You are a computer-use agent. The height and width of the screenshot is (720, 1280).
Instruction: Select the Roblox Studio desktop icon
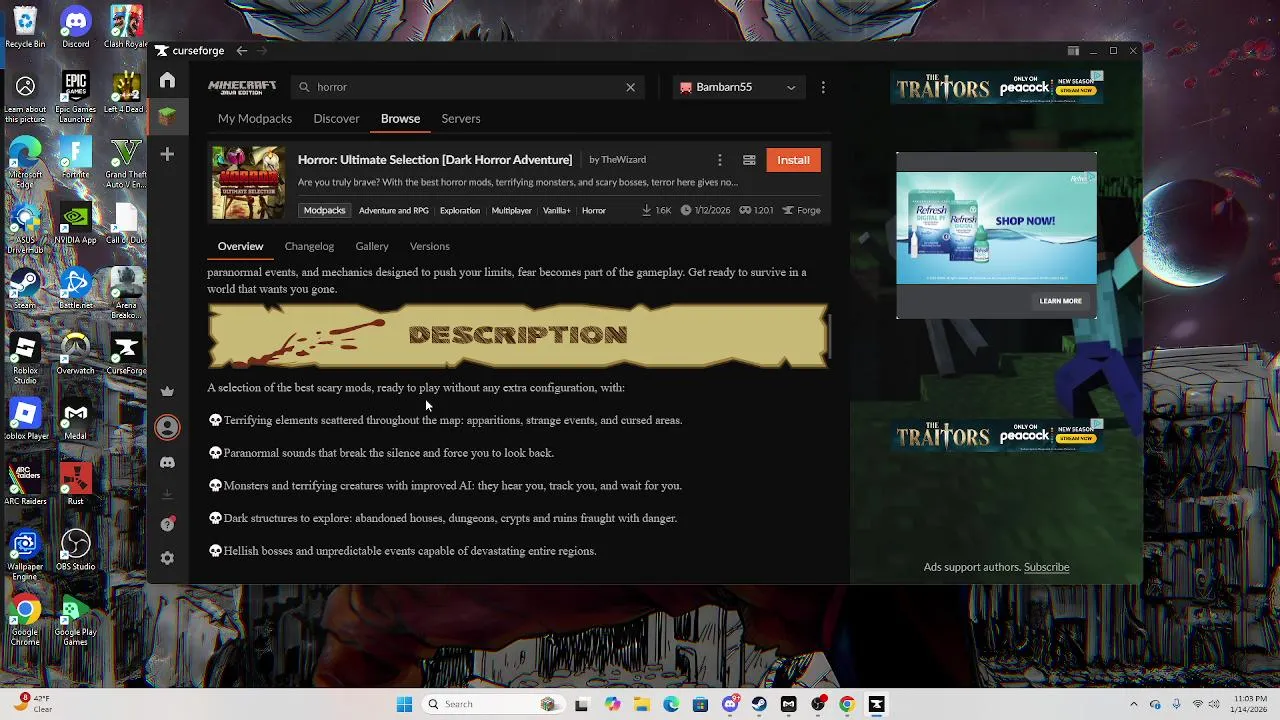click(x=25, y=358)
